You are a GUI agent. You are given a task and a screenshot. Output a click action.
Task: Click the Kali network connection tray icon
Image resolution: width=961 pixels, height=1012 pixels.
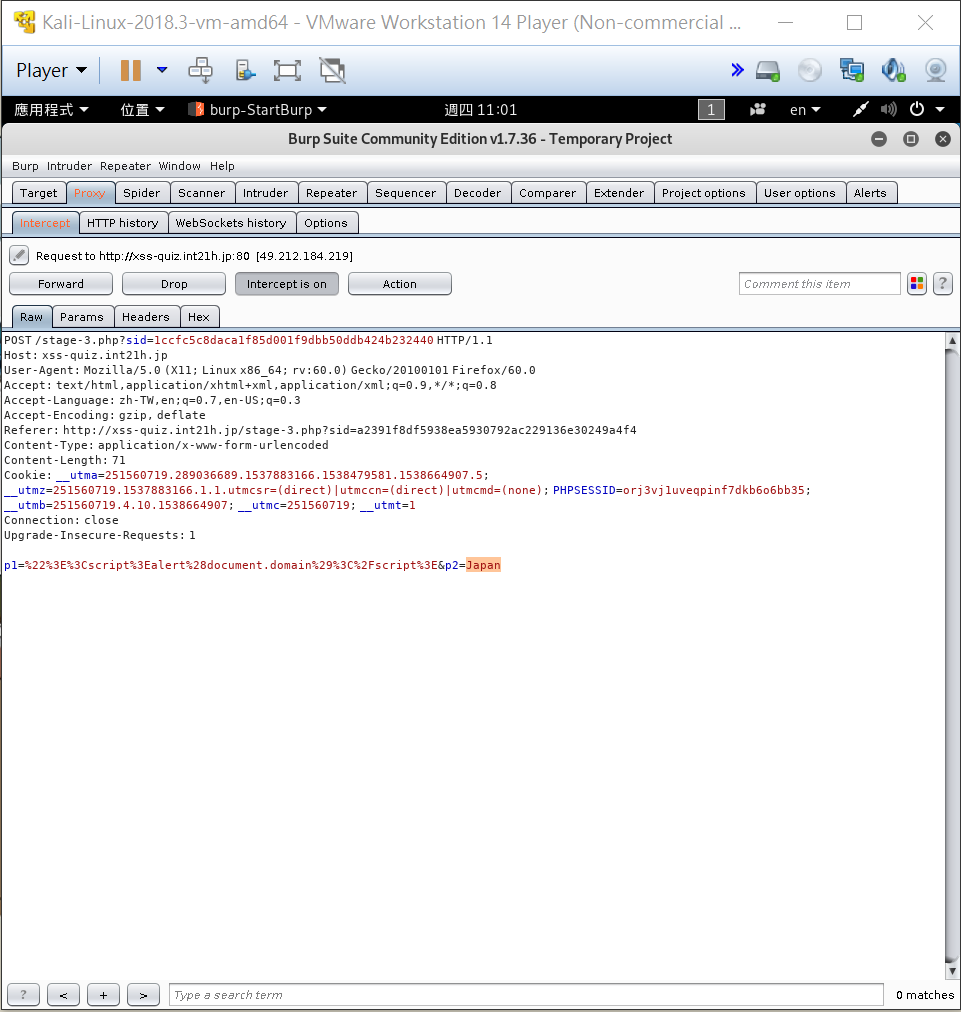[x=860, y=110]
